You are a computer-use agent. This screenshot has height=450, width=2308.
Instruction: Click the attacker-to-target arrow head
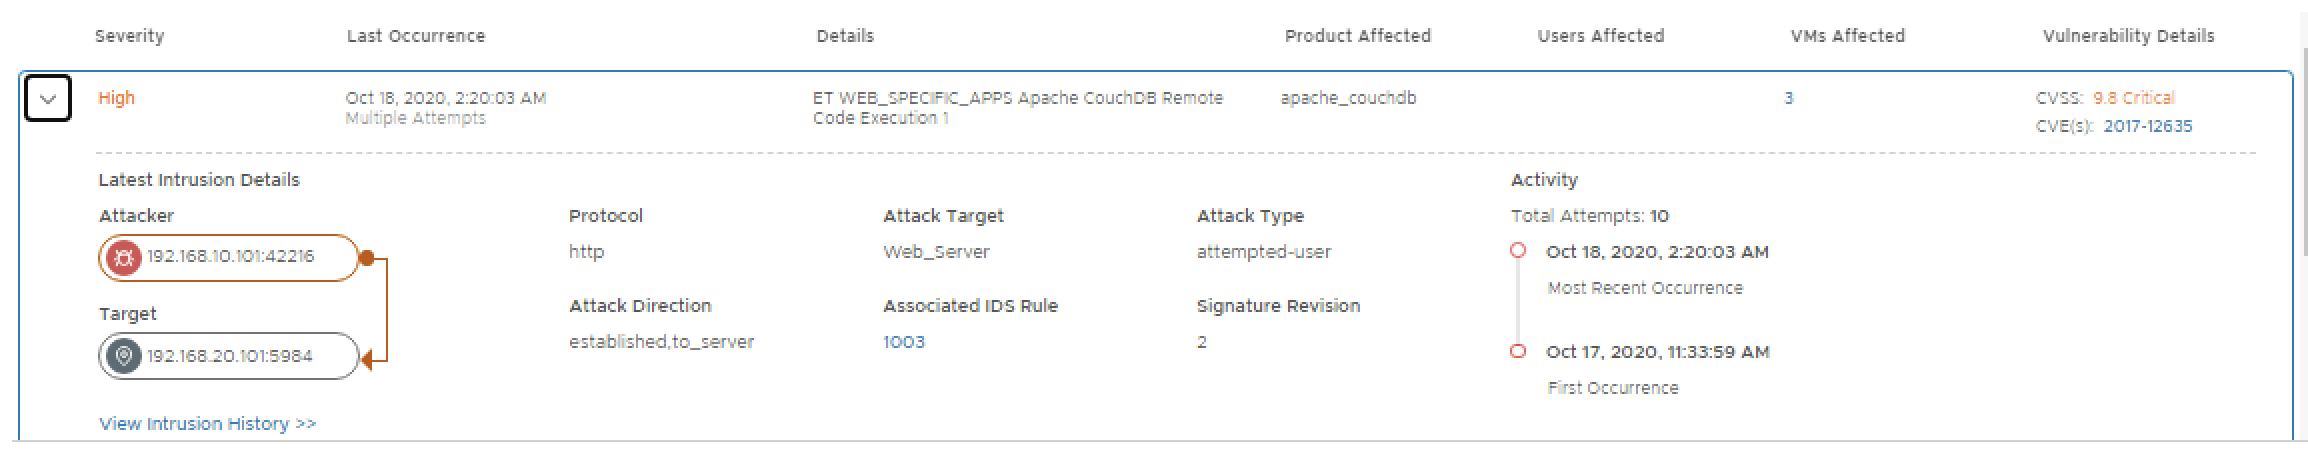pos(367,360)
